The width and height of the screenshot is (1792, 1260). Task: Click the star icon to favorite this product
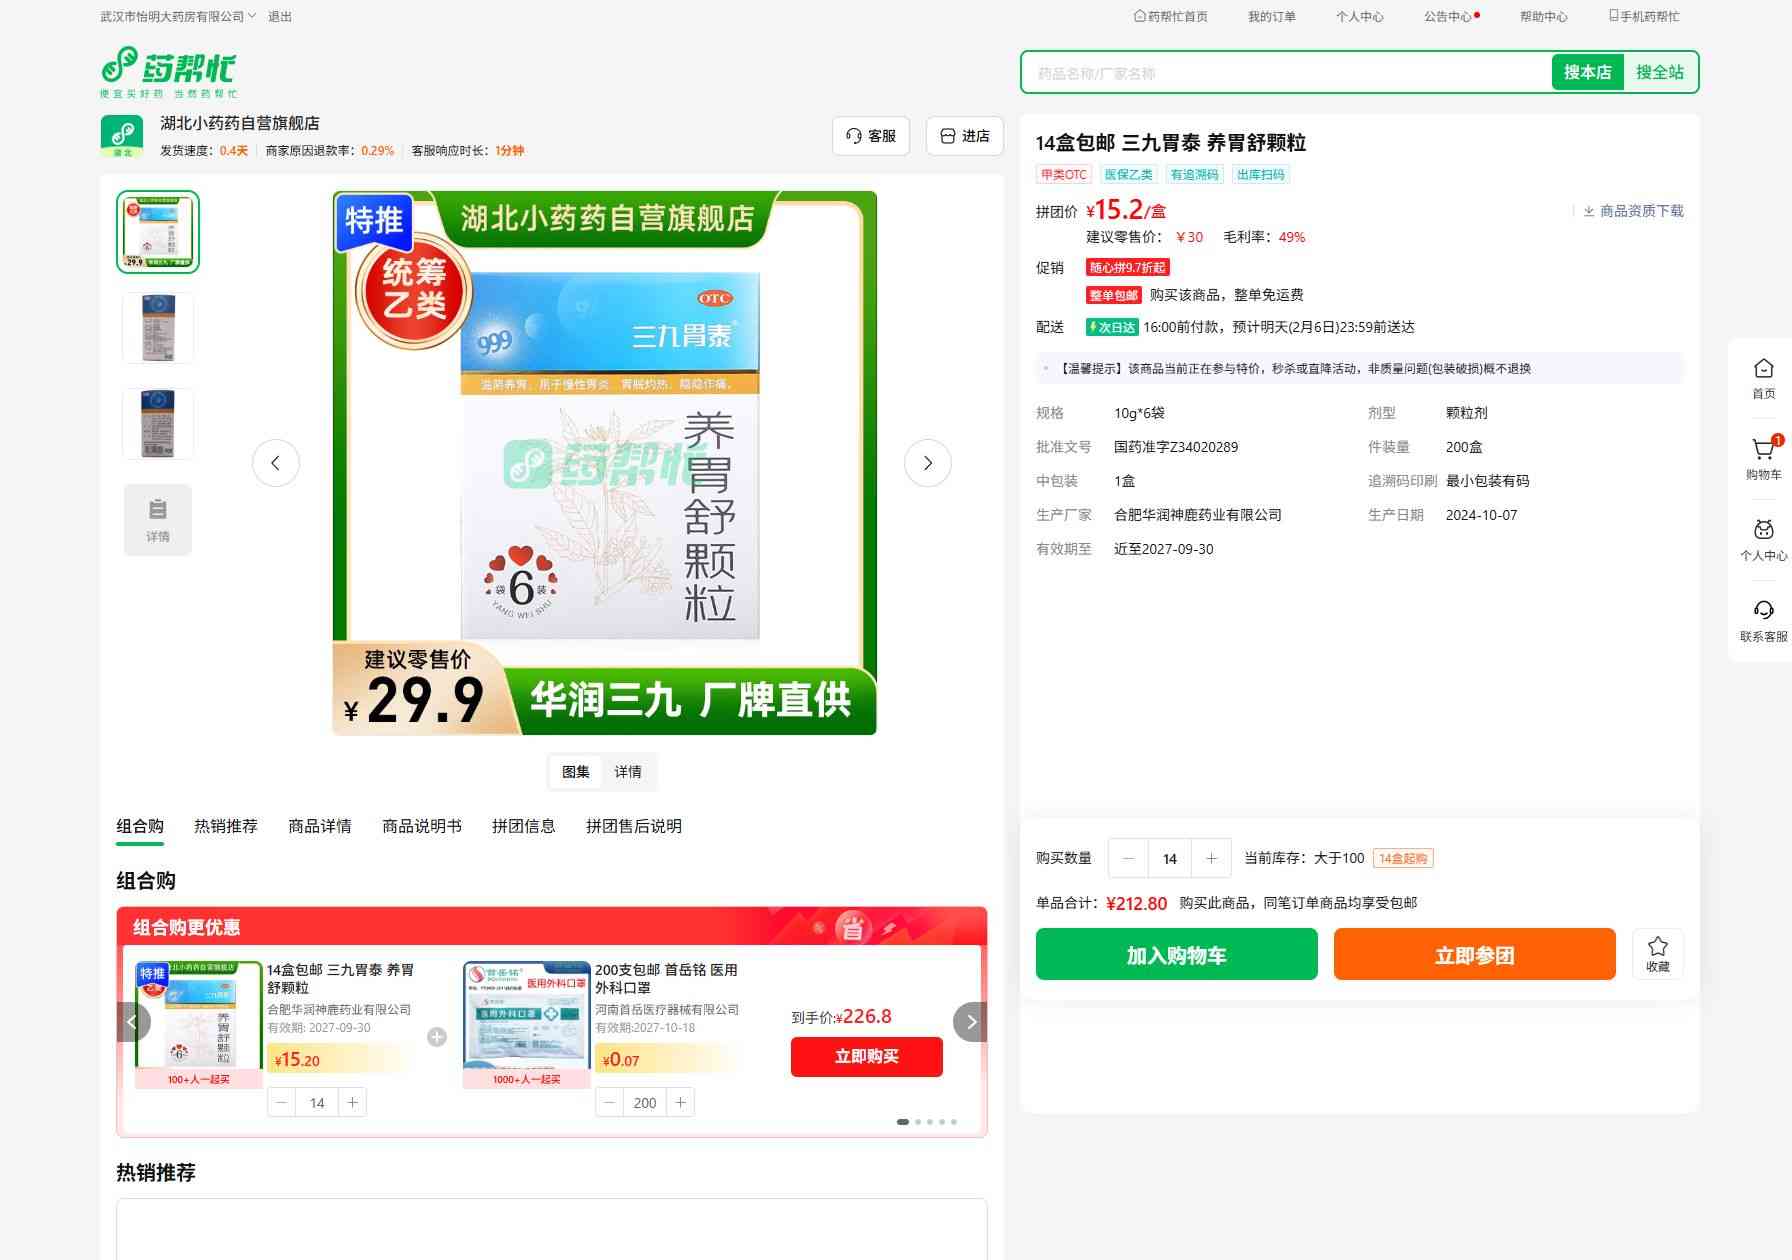click(x=1657, y=953)
